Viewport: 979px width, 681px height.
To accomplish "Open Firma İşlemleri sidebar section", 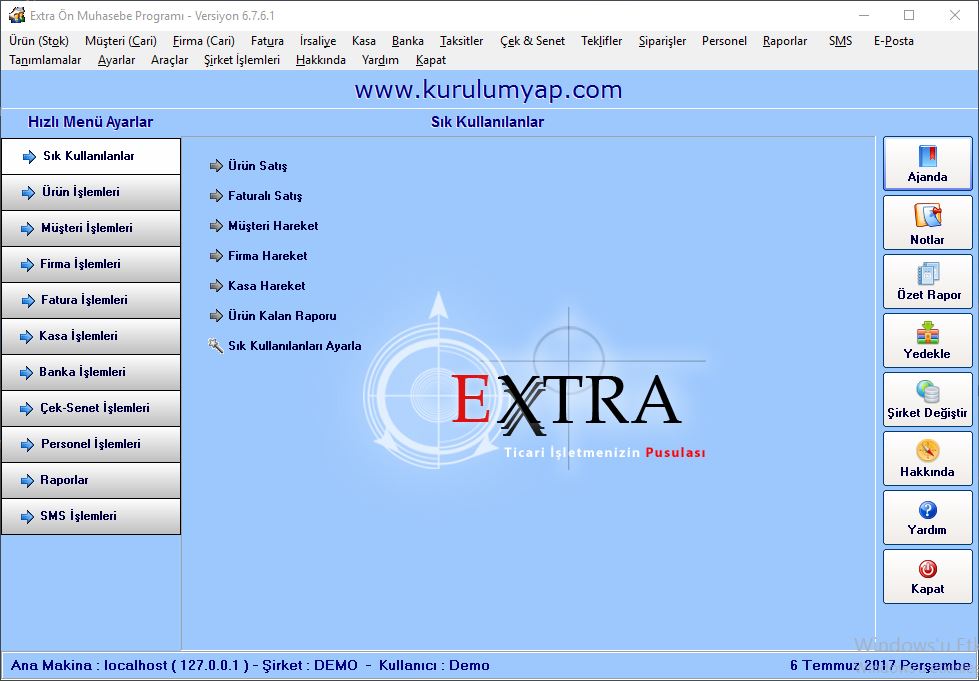I will (x=91, y=264).
